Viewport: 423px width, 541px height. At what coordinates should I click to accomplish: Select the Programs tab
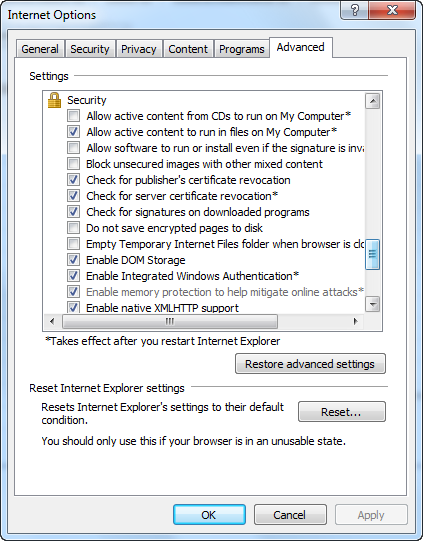coord(242,49)
